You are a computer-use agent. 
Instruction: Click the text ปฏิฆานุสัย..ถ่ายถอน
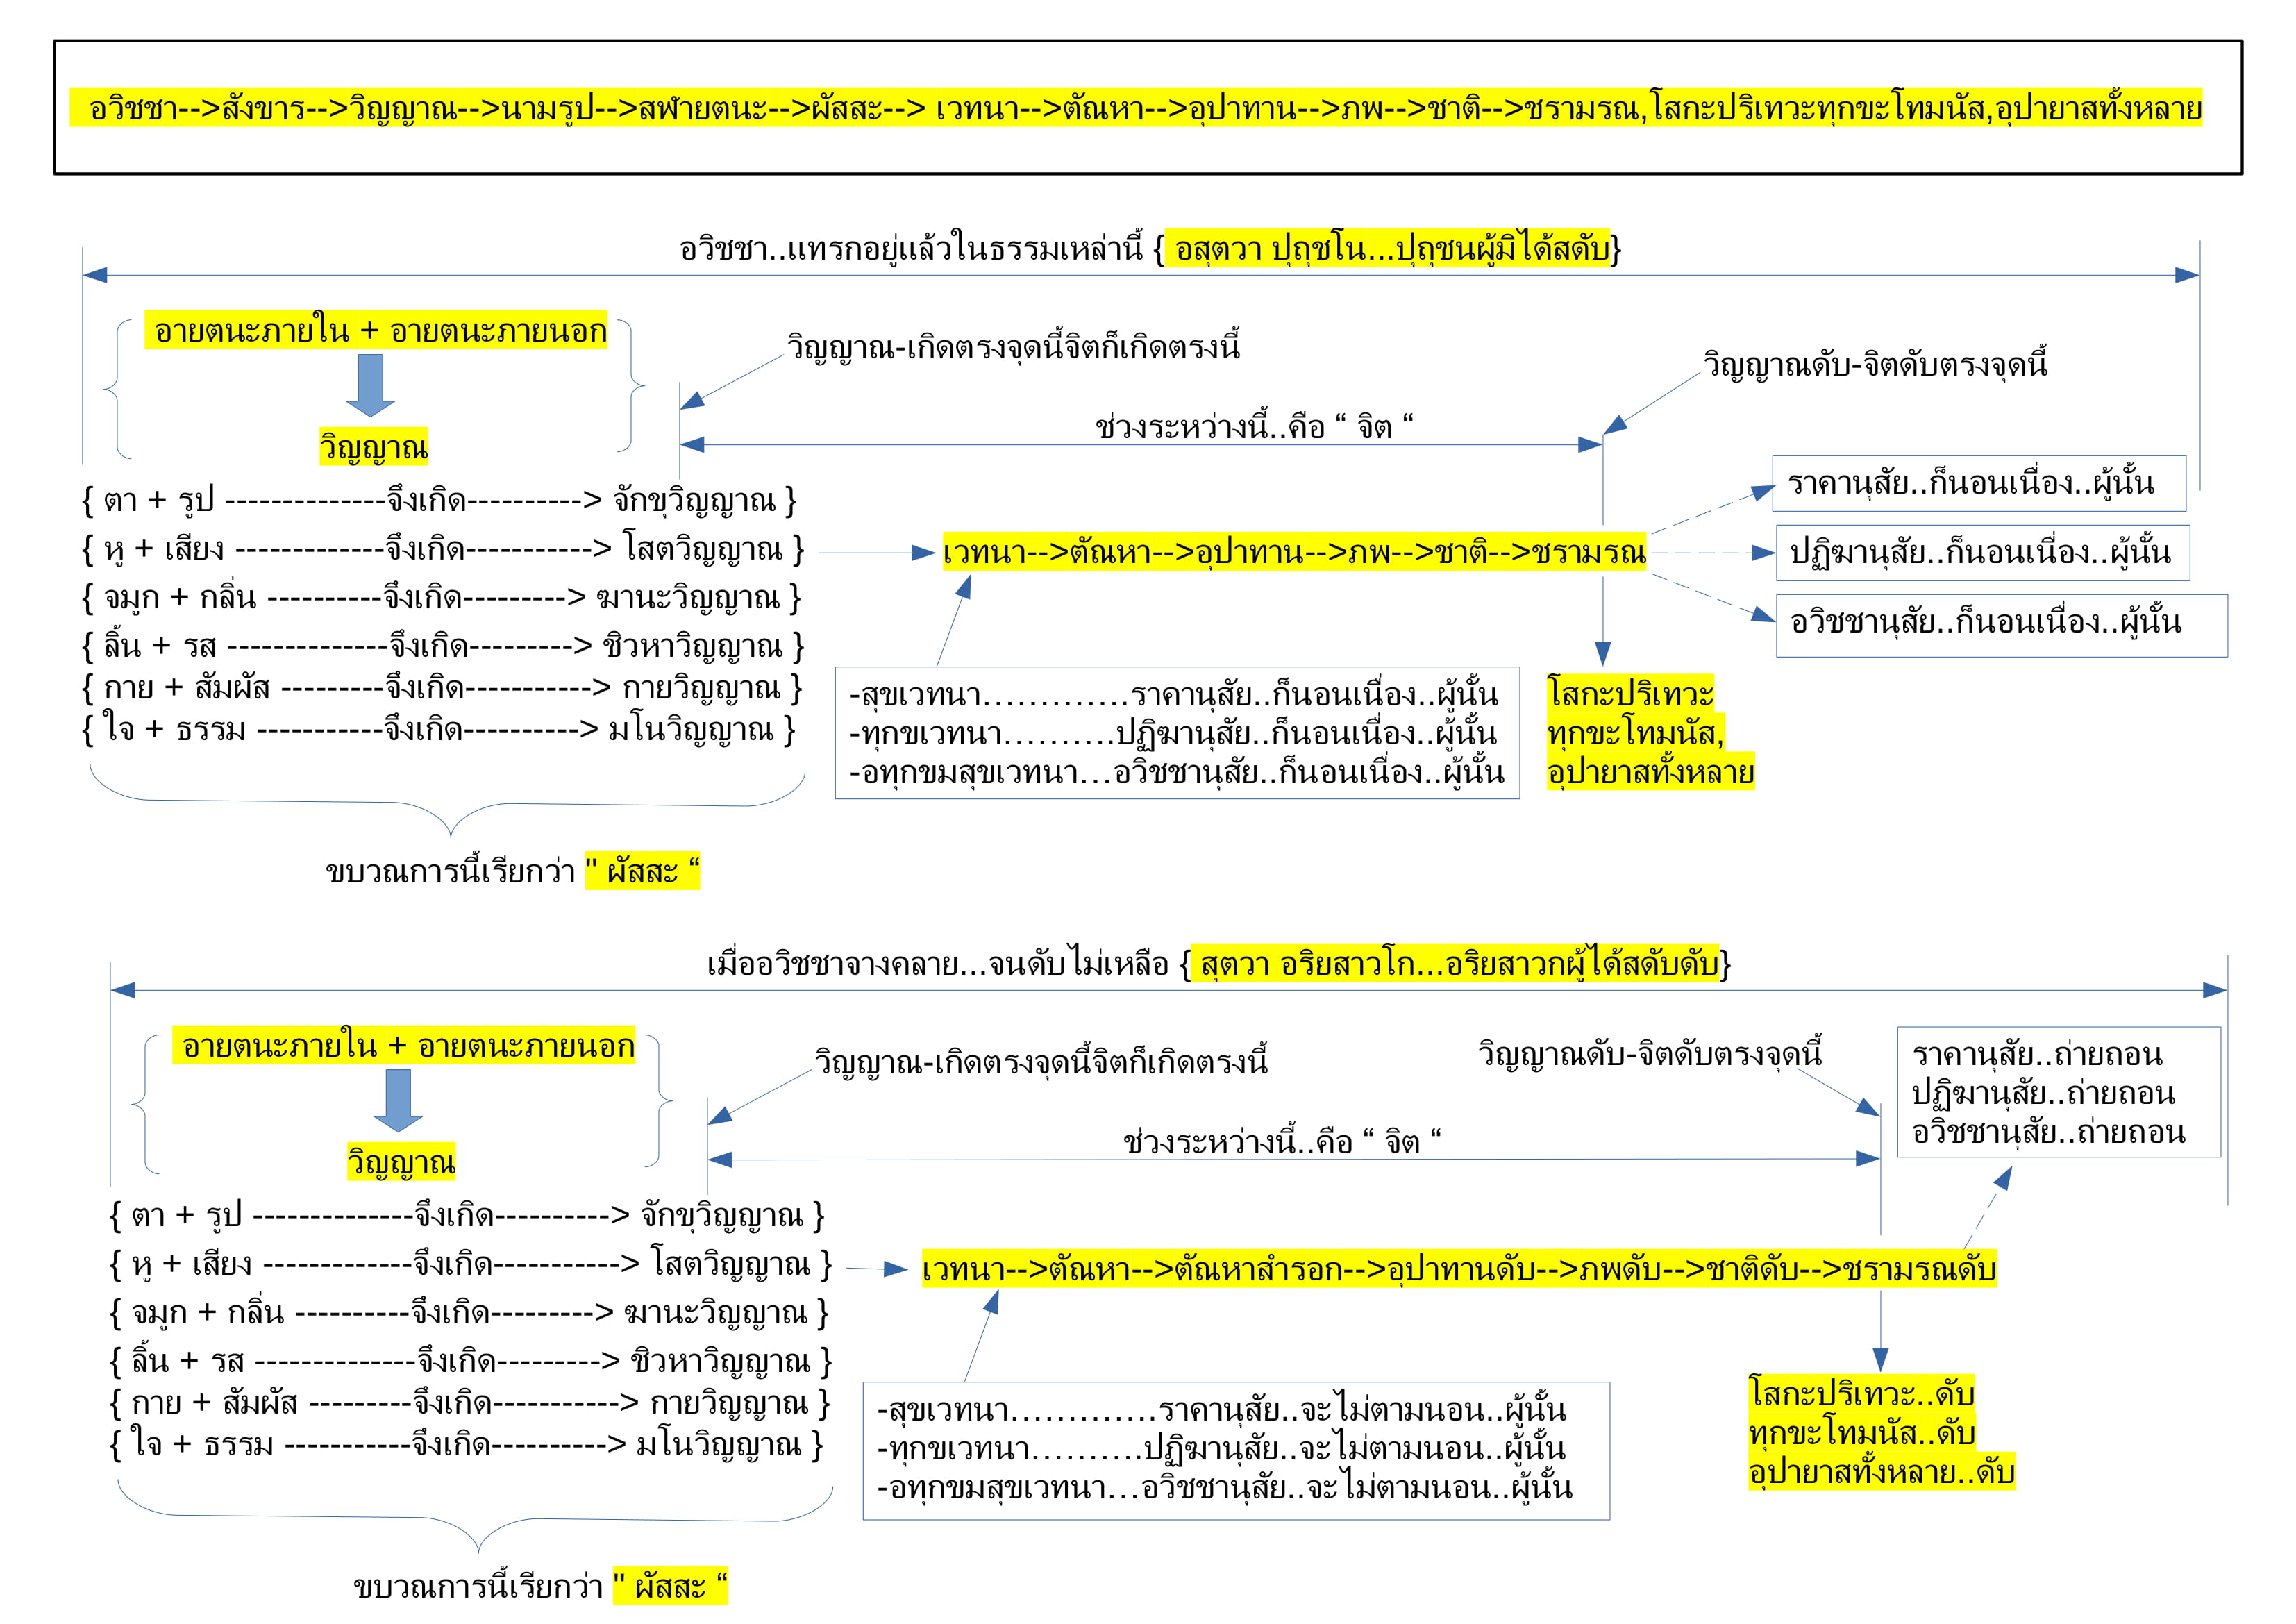pyautogui.click(x=2043, y=1093)
